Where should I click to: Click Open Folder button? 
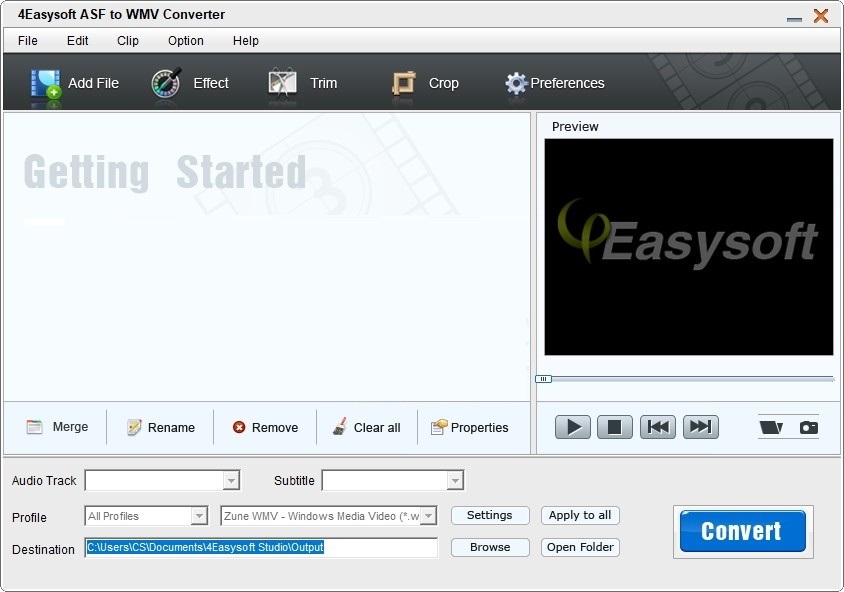click(x=580, y=547)
